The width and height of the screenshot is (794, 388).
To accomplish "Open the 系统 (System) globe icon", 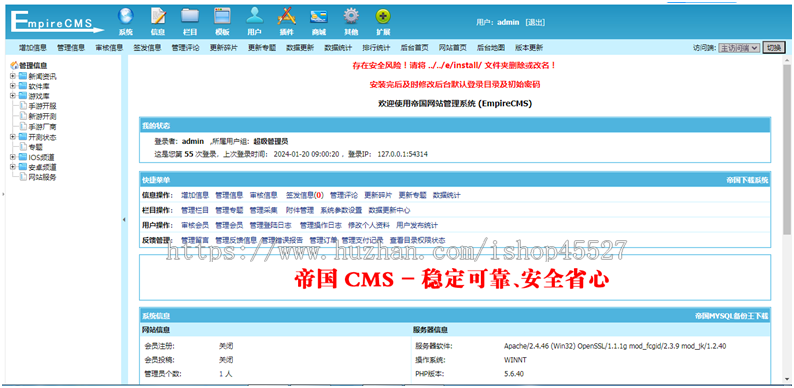I will point(126,16).
